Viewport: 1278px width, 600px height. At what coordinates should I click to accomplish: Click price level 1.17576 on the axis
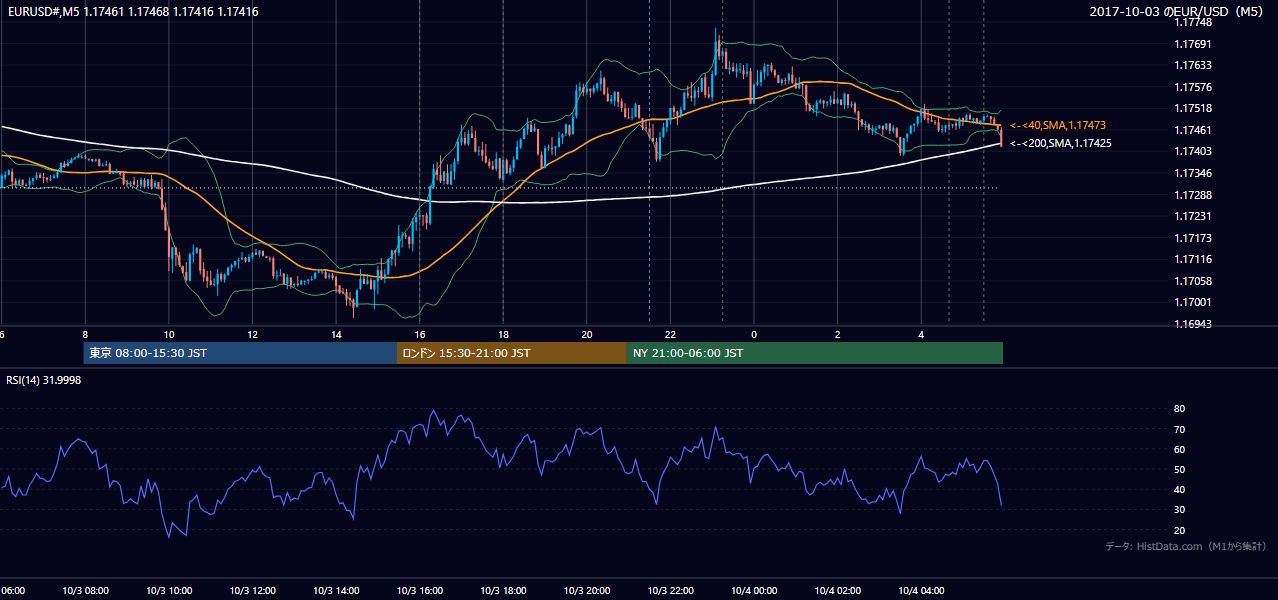[x=1193, y=87]
